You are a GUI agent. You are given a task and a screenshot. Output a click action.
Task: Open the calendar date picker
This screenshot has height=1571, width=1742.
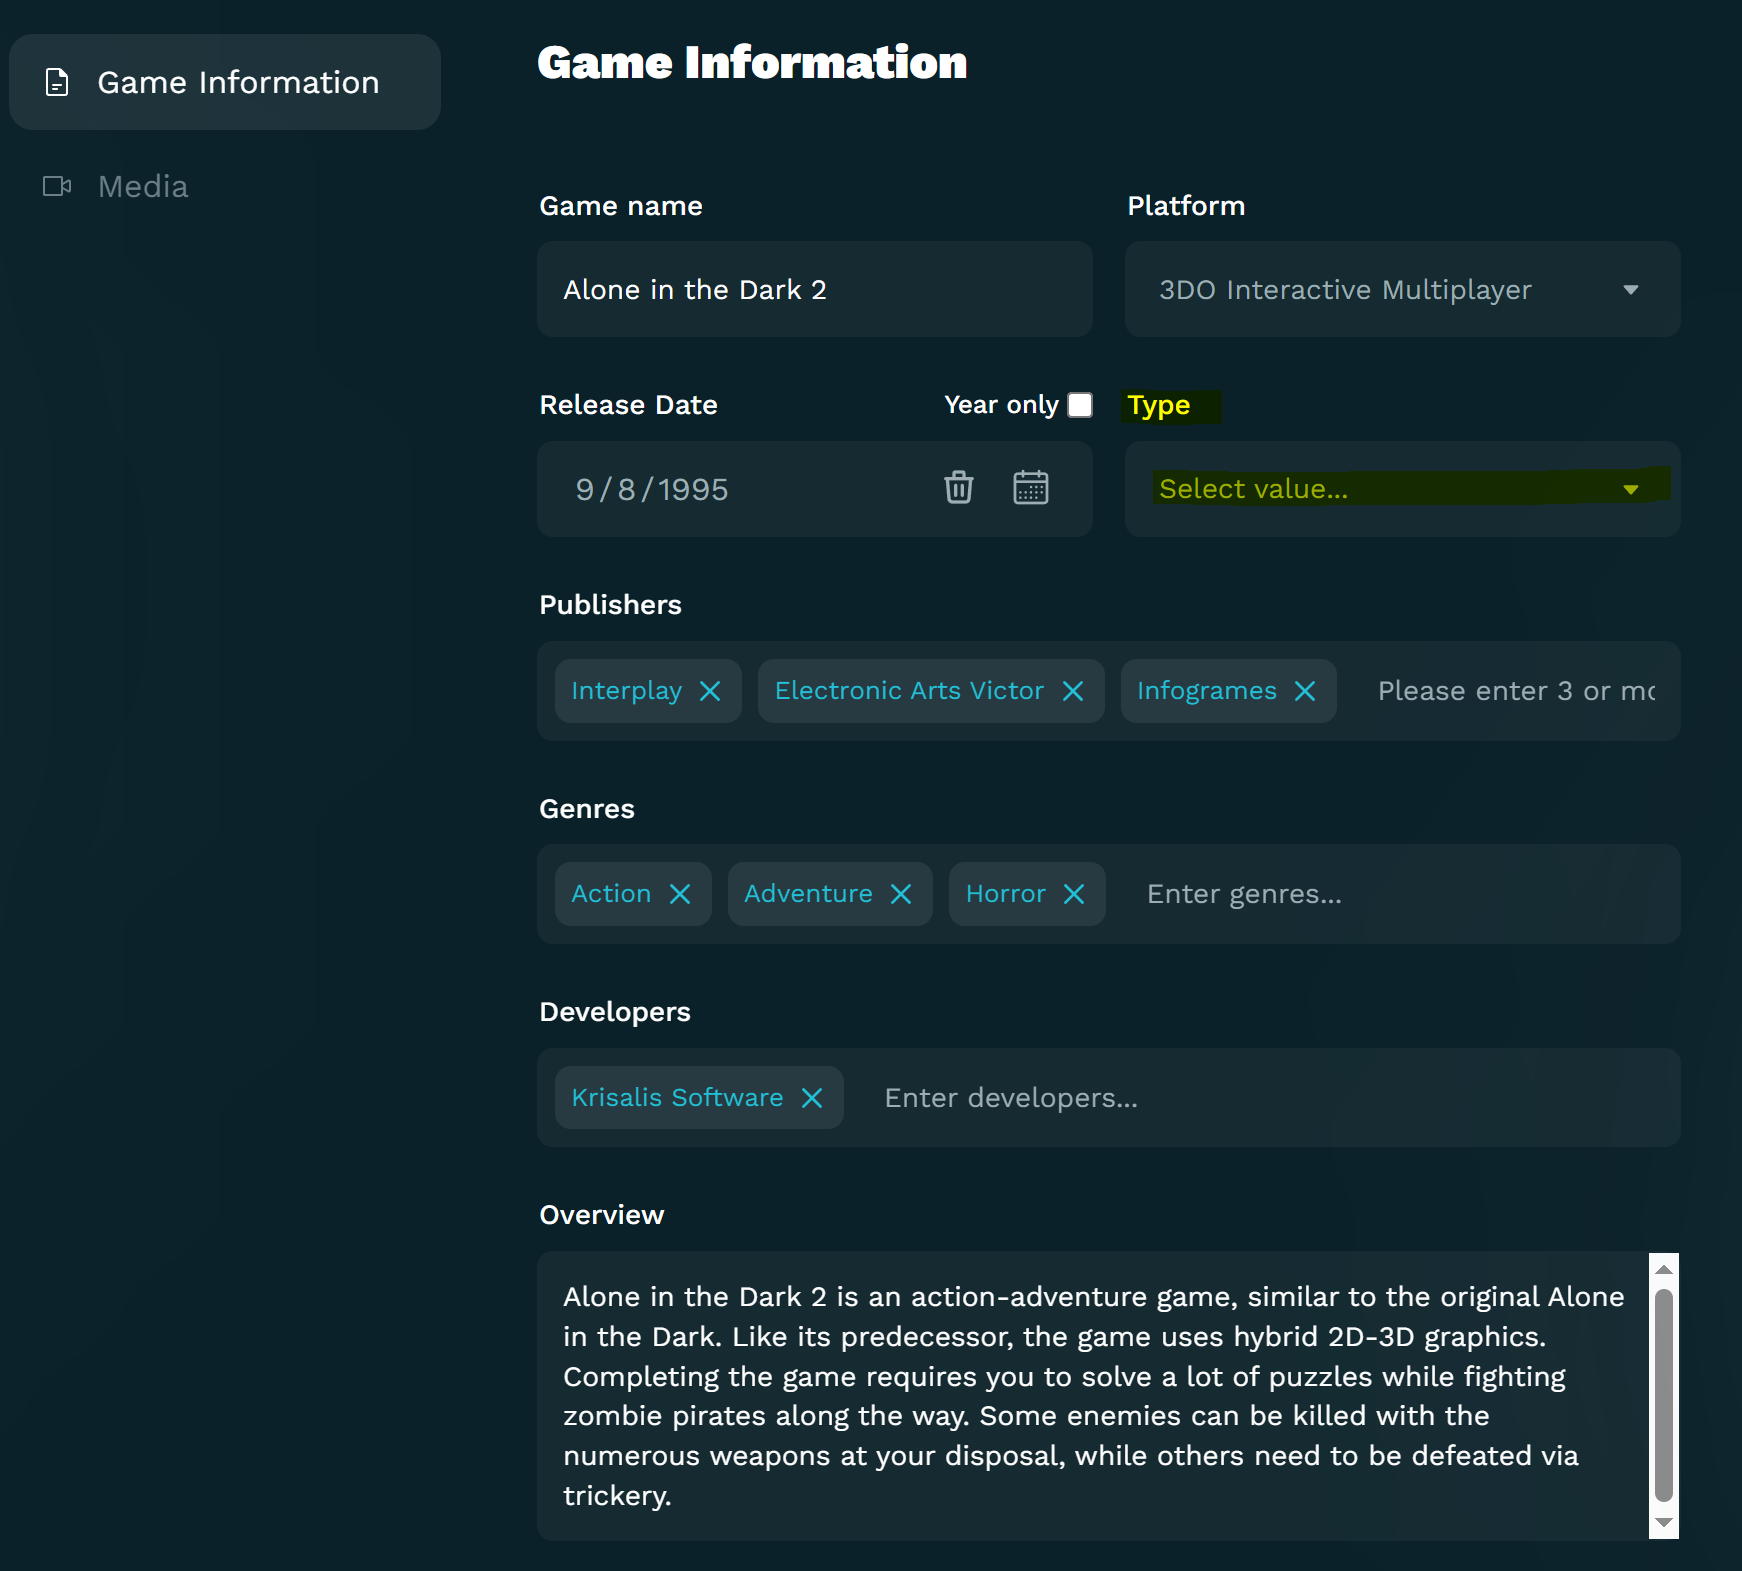click(x=1031, y=488)
